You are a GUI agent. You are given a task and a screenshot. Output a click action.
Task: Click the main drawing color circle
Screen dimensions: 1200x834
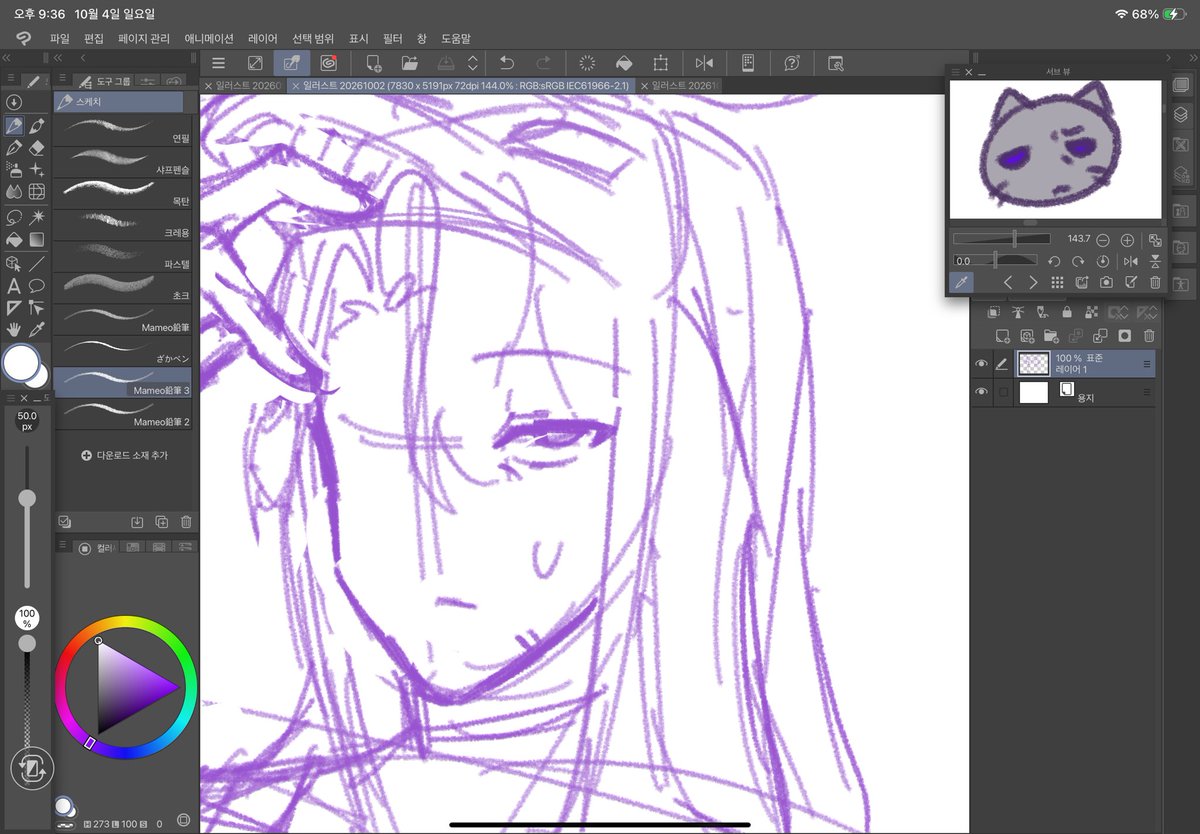[x=20, y=364]
